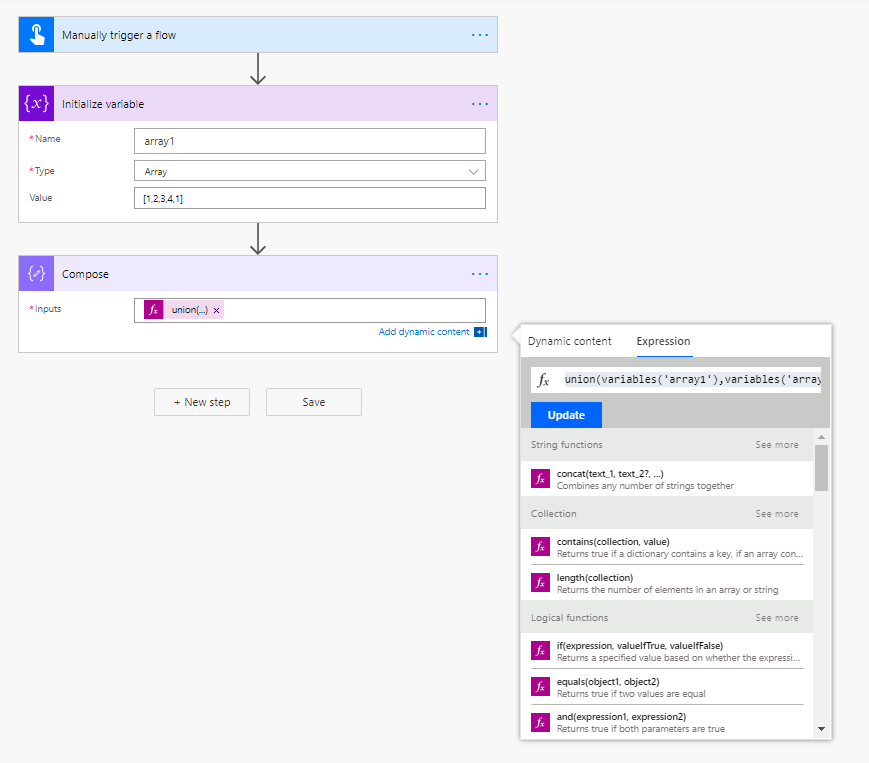
Task: Open the Type dropdown showing Array
Action: pos(309,171)
